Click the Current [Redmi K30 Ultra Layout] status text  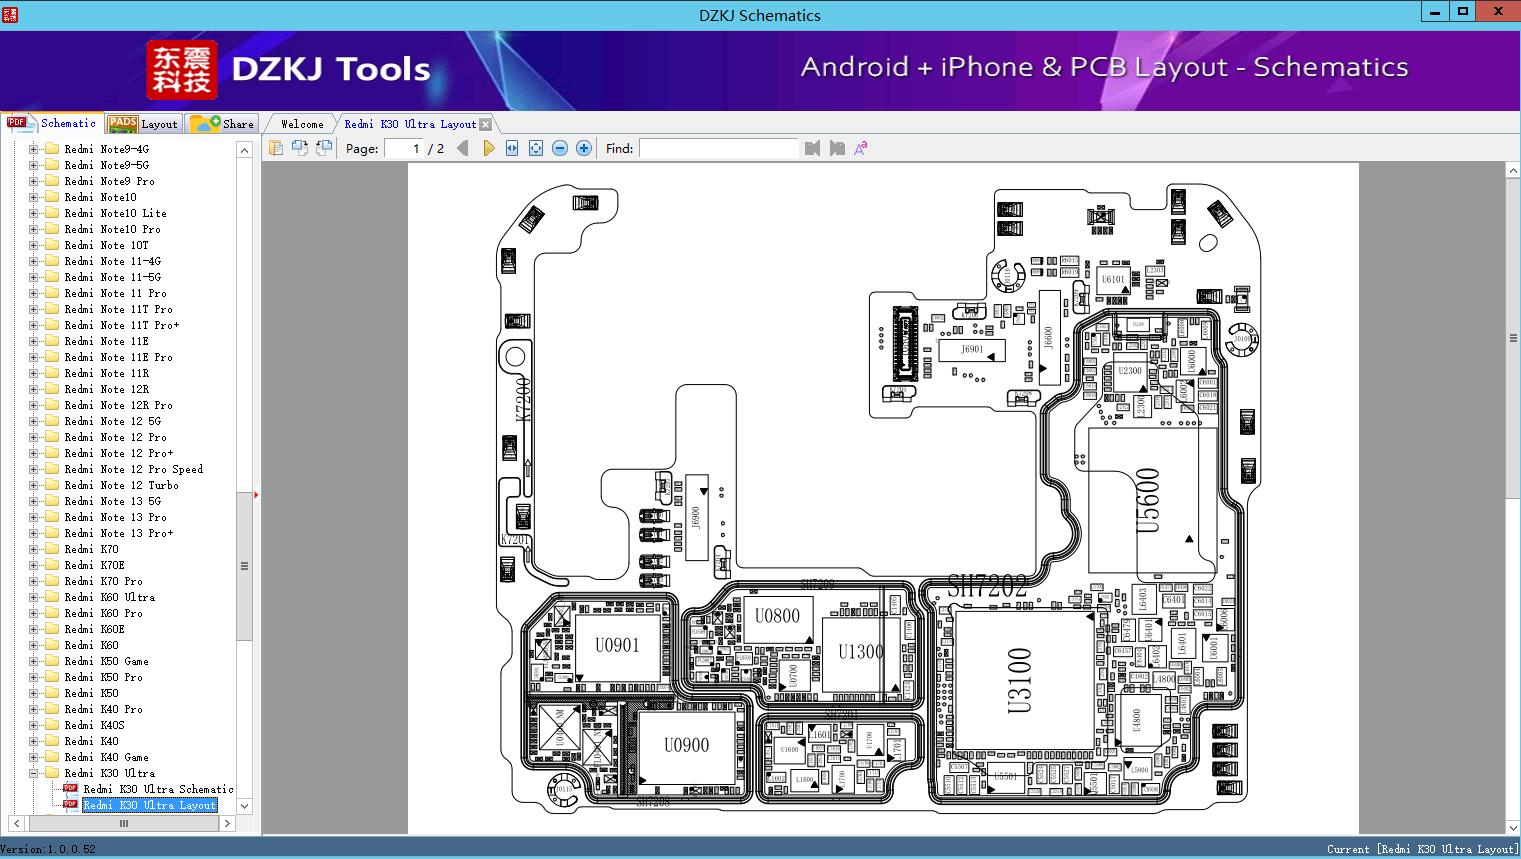1422,850
